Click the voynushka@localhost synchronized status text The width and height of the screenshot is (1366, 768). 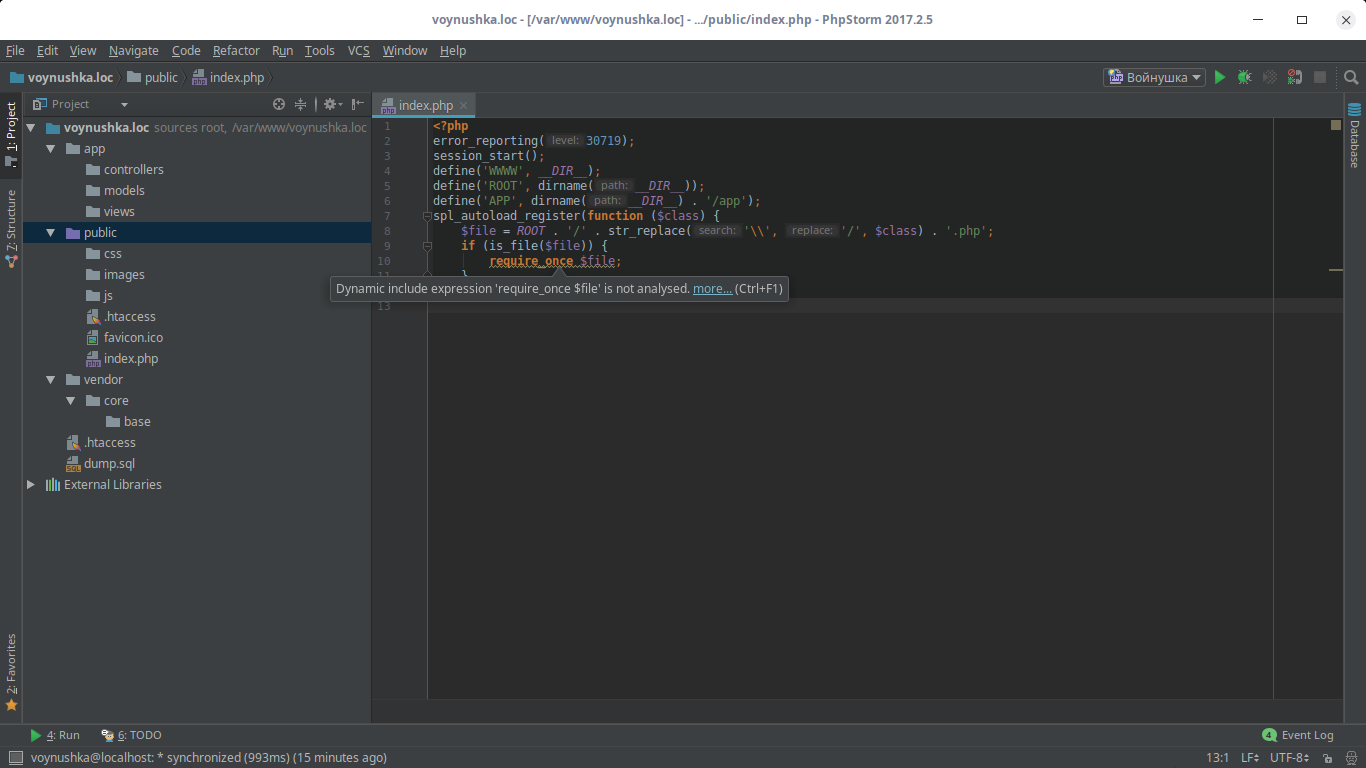[209, 758]
